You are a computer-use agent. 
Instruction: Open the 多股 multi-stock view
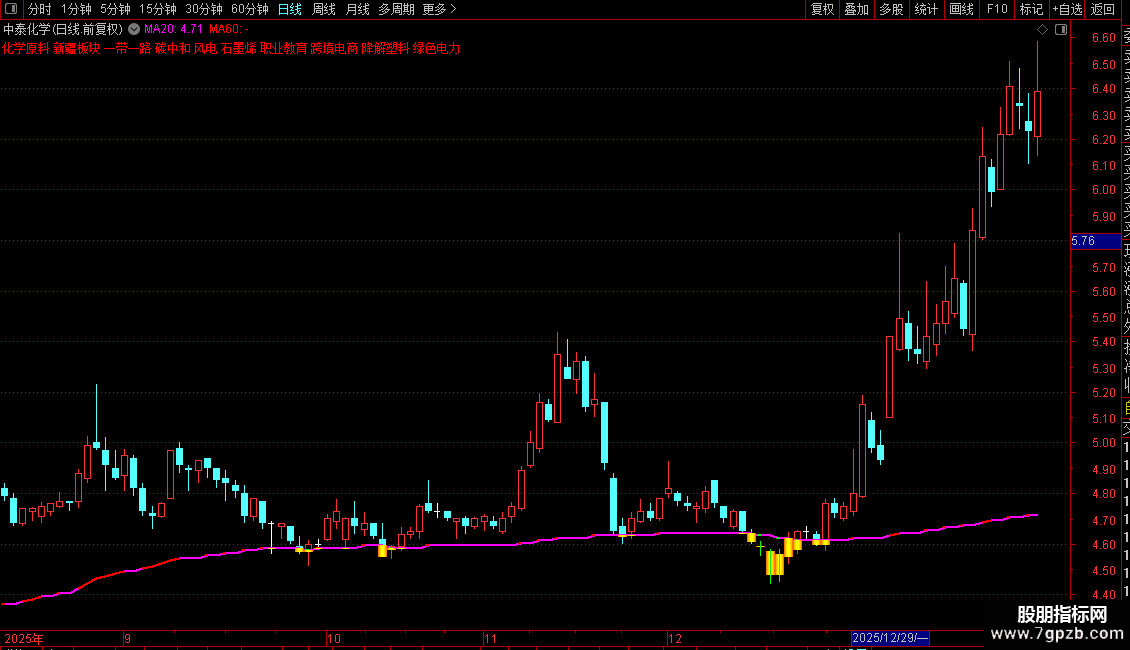point(891,9)
